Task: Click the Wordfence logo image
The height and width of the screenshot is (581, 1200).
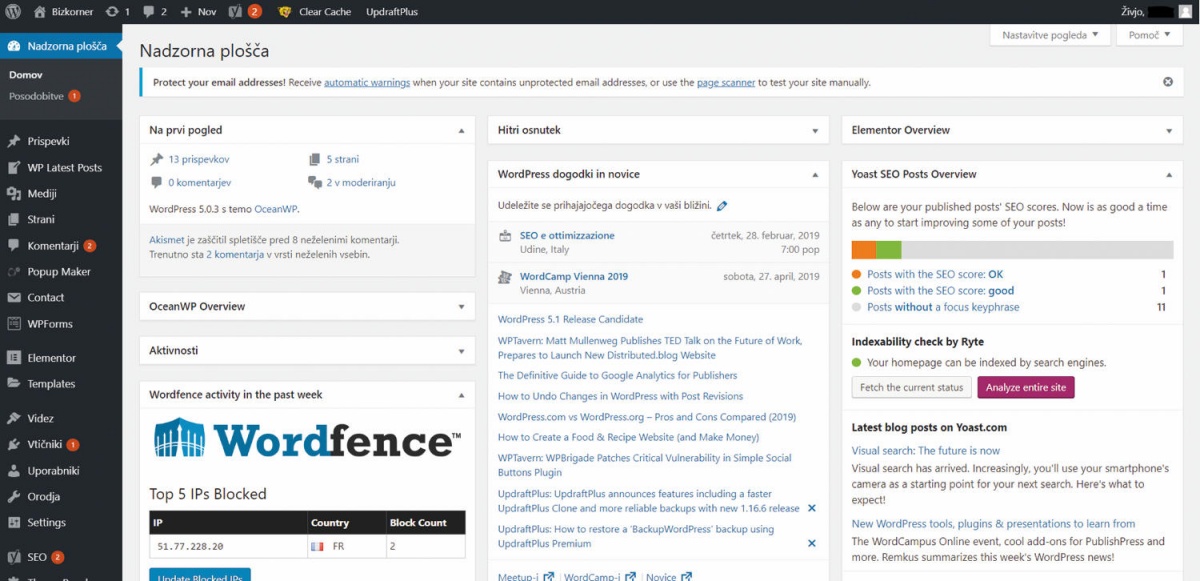Action: tap(307, 437)
